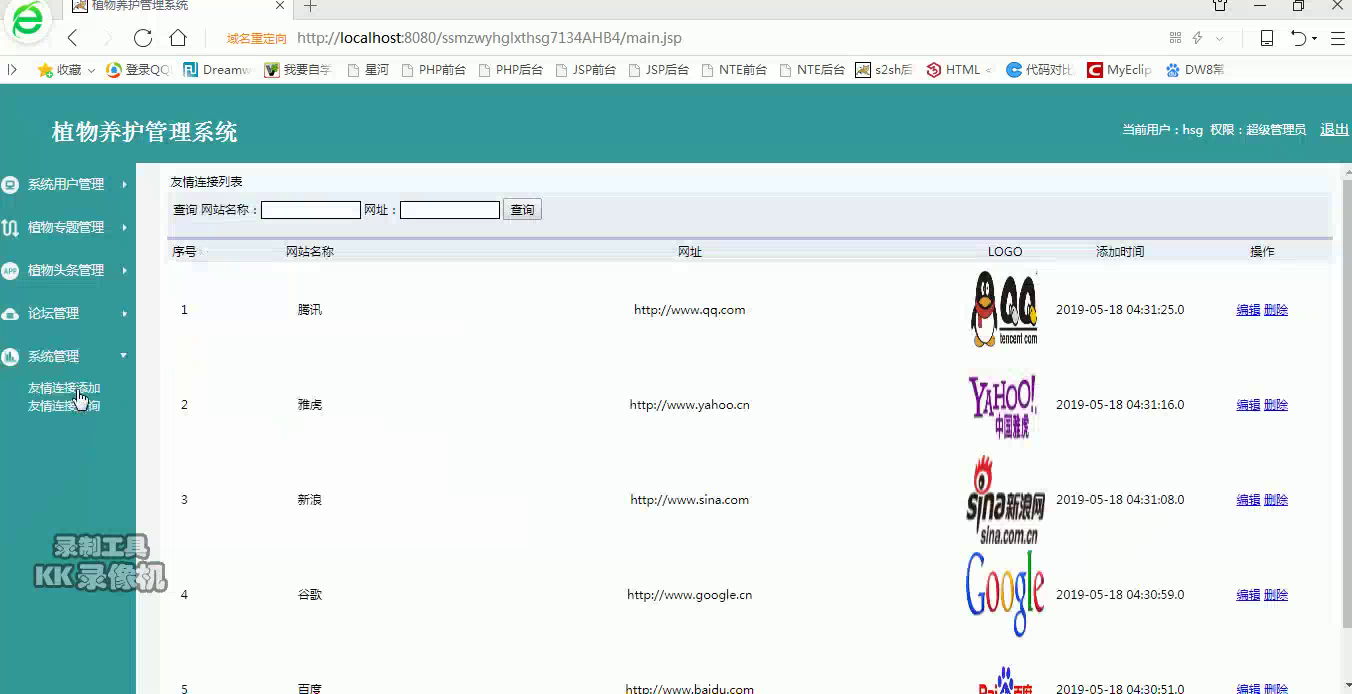Toggle the bookmarks sidebar arrow icon

[x=12, y=70]
